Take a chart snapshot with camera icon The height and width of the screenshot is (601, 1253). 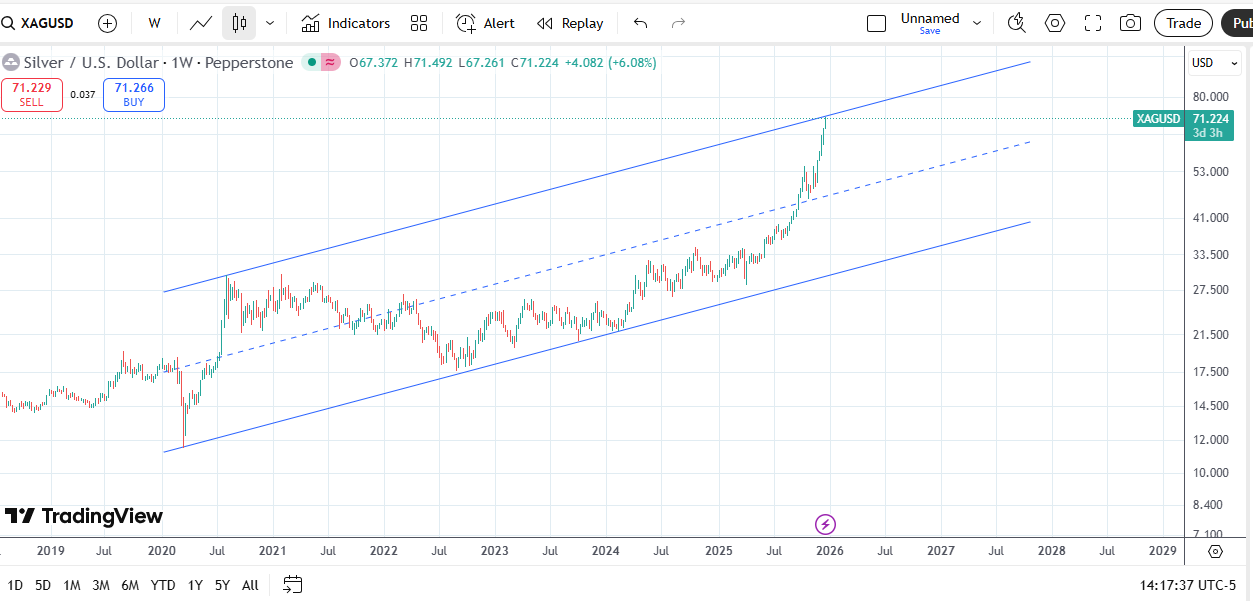pyautogui.click(x=1130, y=23)
